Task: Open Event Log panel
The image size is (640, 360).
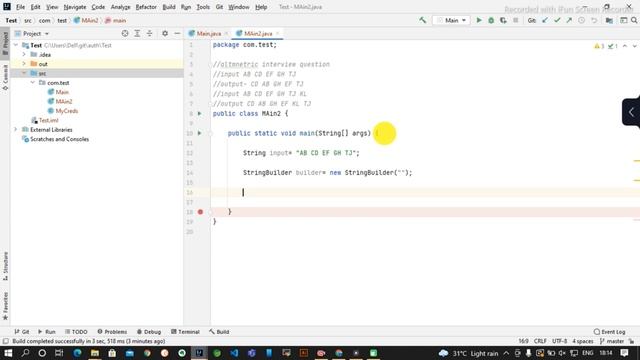Action: [609, 332]
